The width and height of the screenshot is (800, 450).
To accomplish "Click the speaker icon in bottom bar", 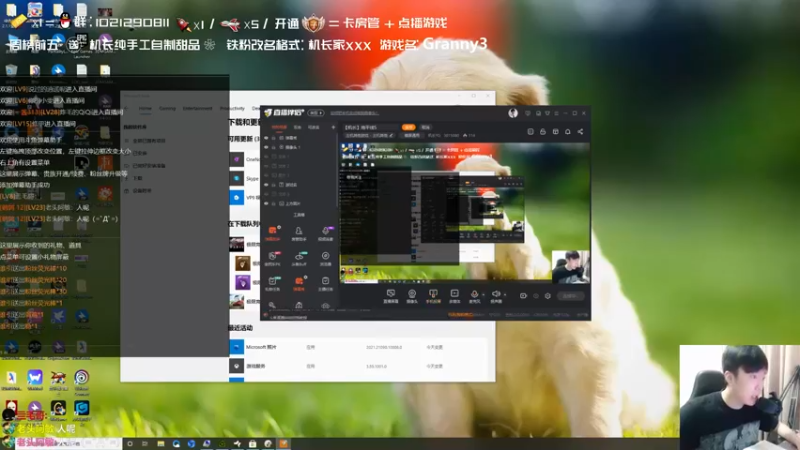I will point(496,295).
